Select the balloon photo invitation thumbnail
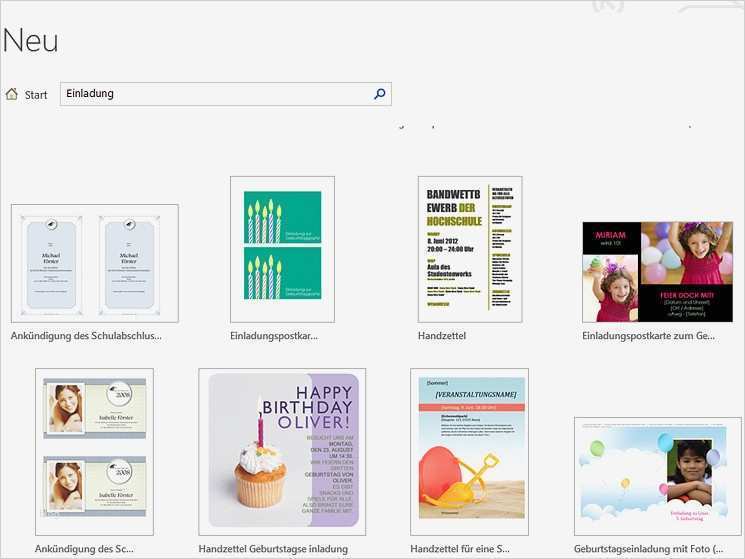Viewport: 745px width, 559px height. (658, 476)
